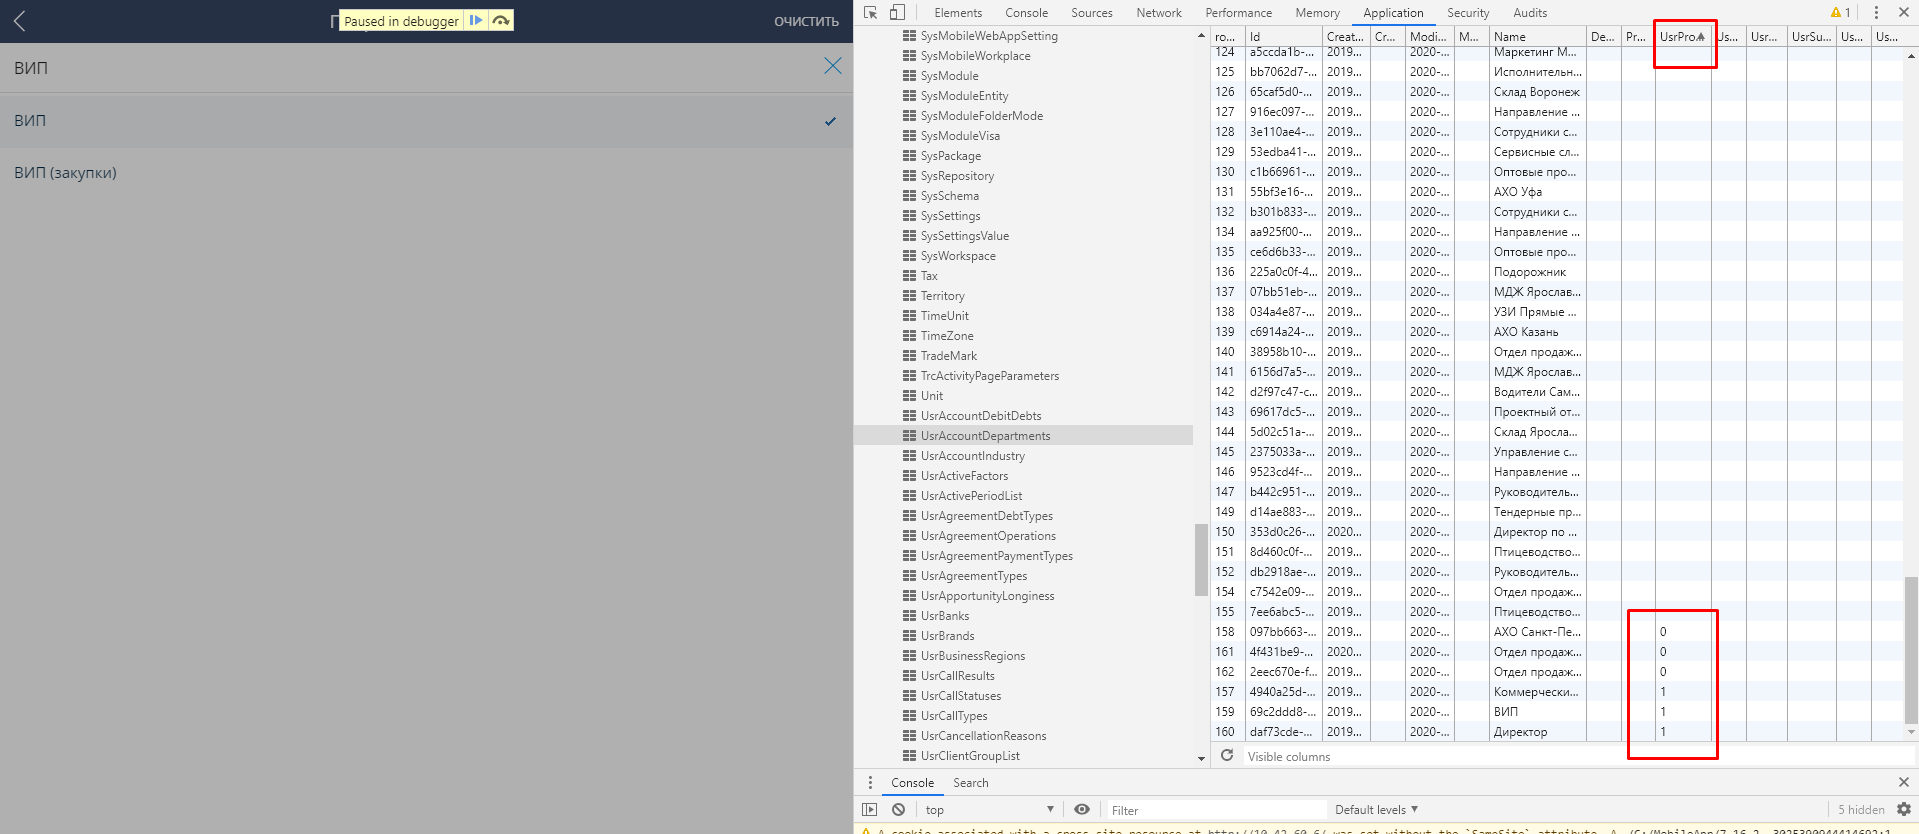The image size is (1919, 834).
Task: Open console settings gear
Action: click(x=1903, y=810)
